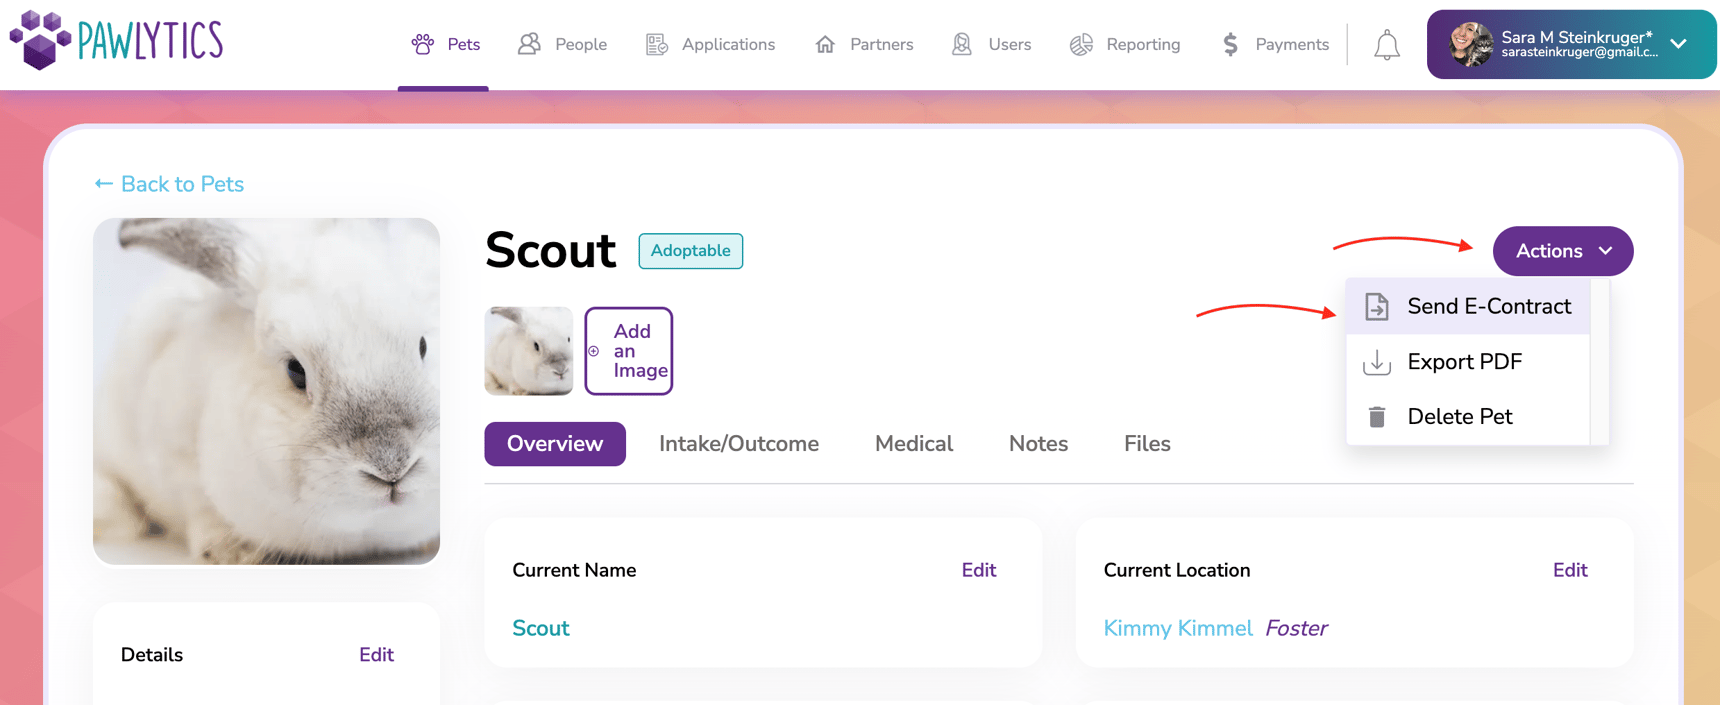Click the Add an Image box
The height and width of the screenshot is (705, 1720).
[x=628, y=351]
